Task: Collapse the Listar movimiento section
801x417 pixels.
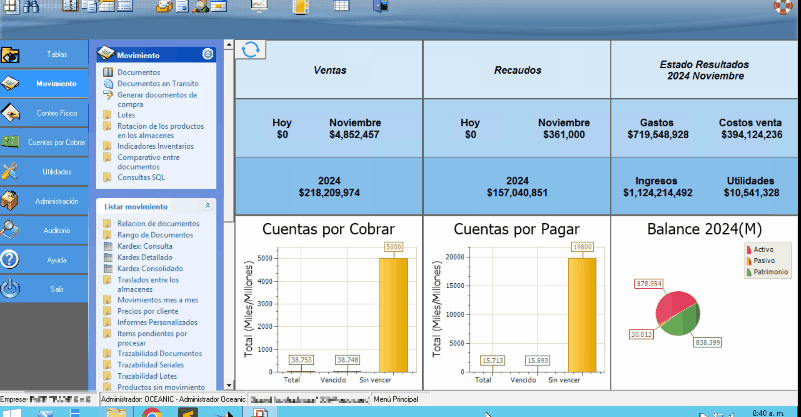Action: (207, 205)
